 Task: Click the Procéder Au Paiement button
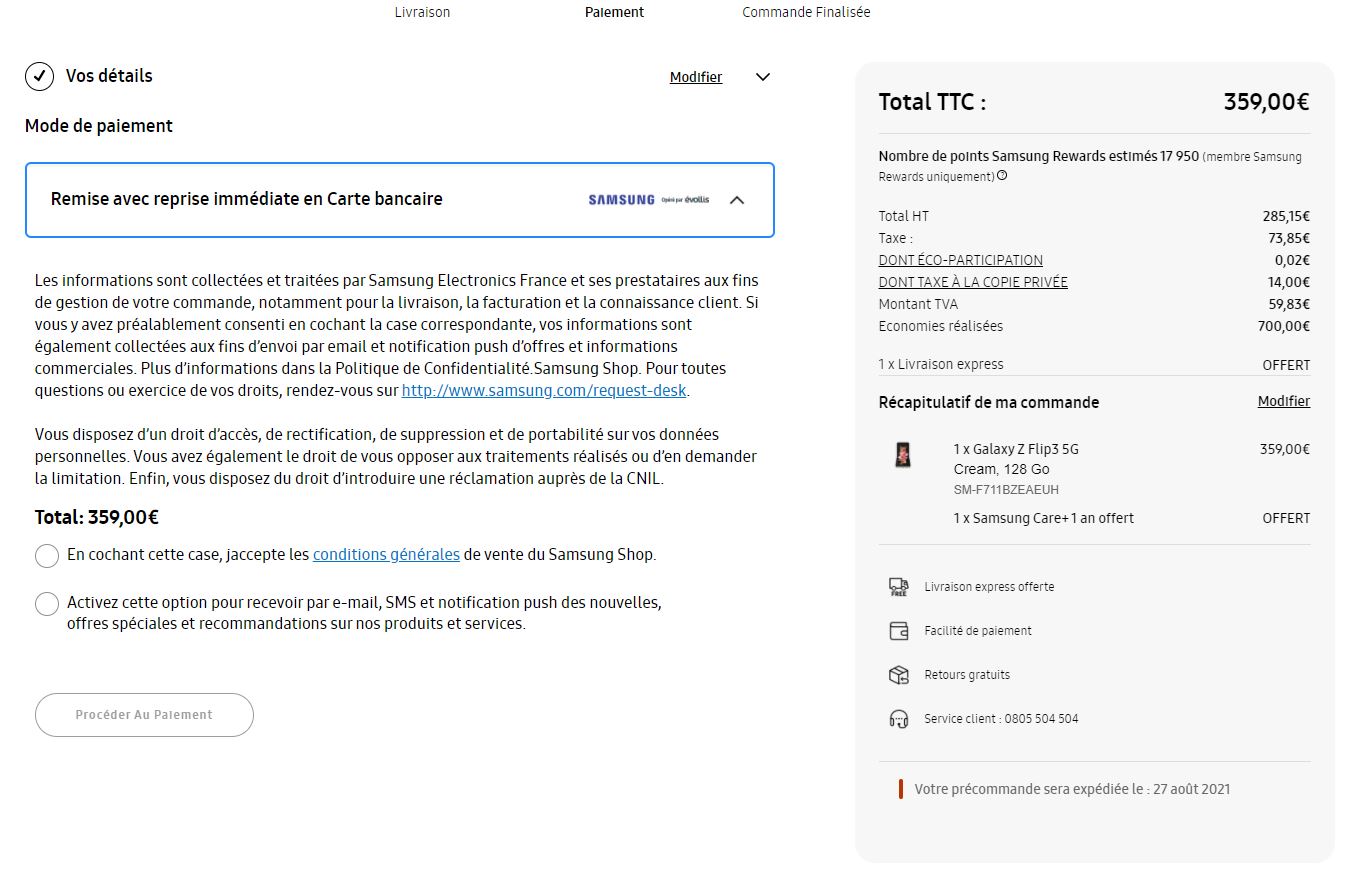coord(144,715)
